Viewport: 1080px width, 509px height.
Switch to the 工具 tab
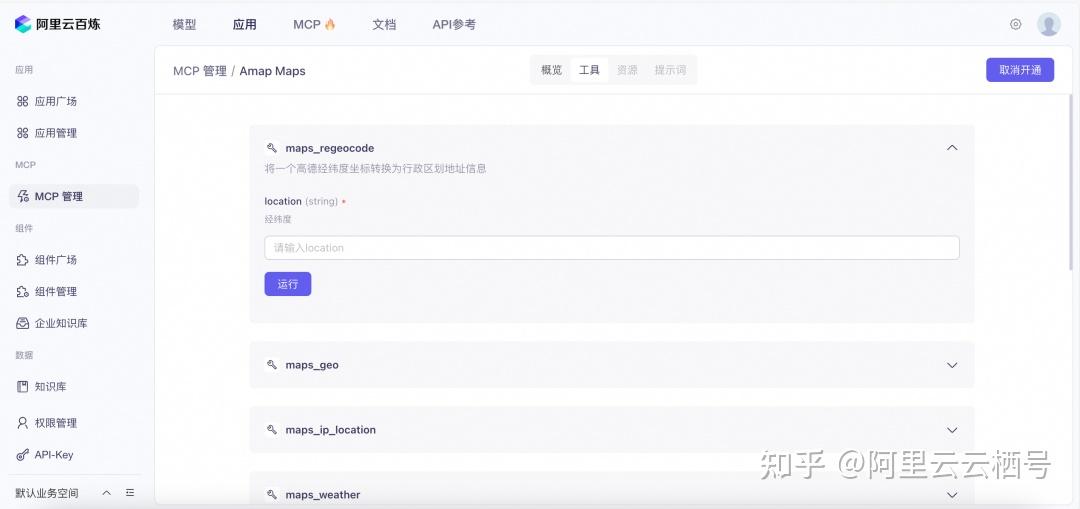[590, 70]
